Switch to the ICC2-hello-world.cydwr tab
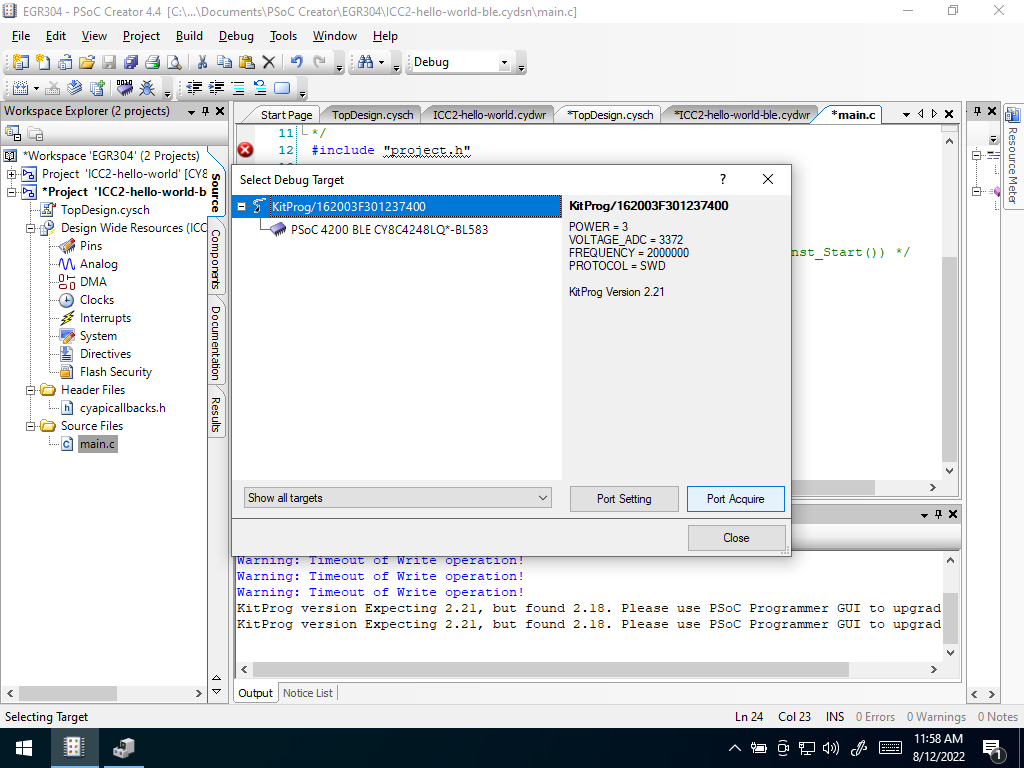 click(489, 115)
